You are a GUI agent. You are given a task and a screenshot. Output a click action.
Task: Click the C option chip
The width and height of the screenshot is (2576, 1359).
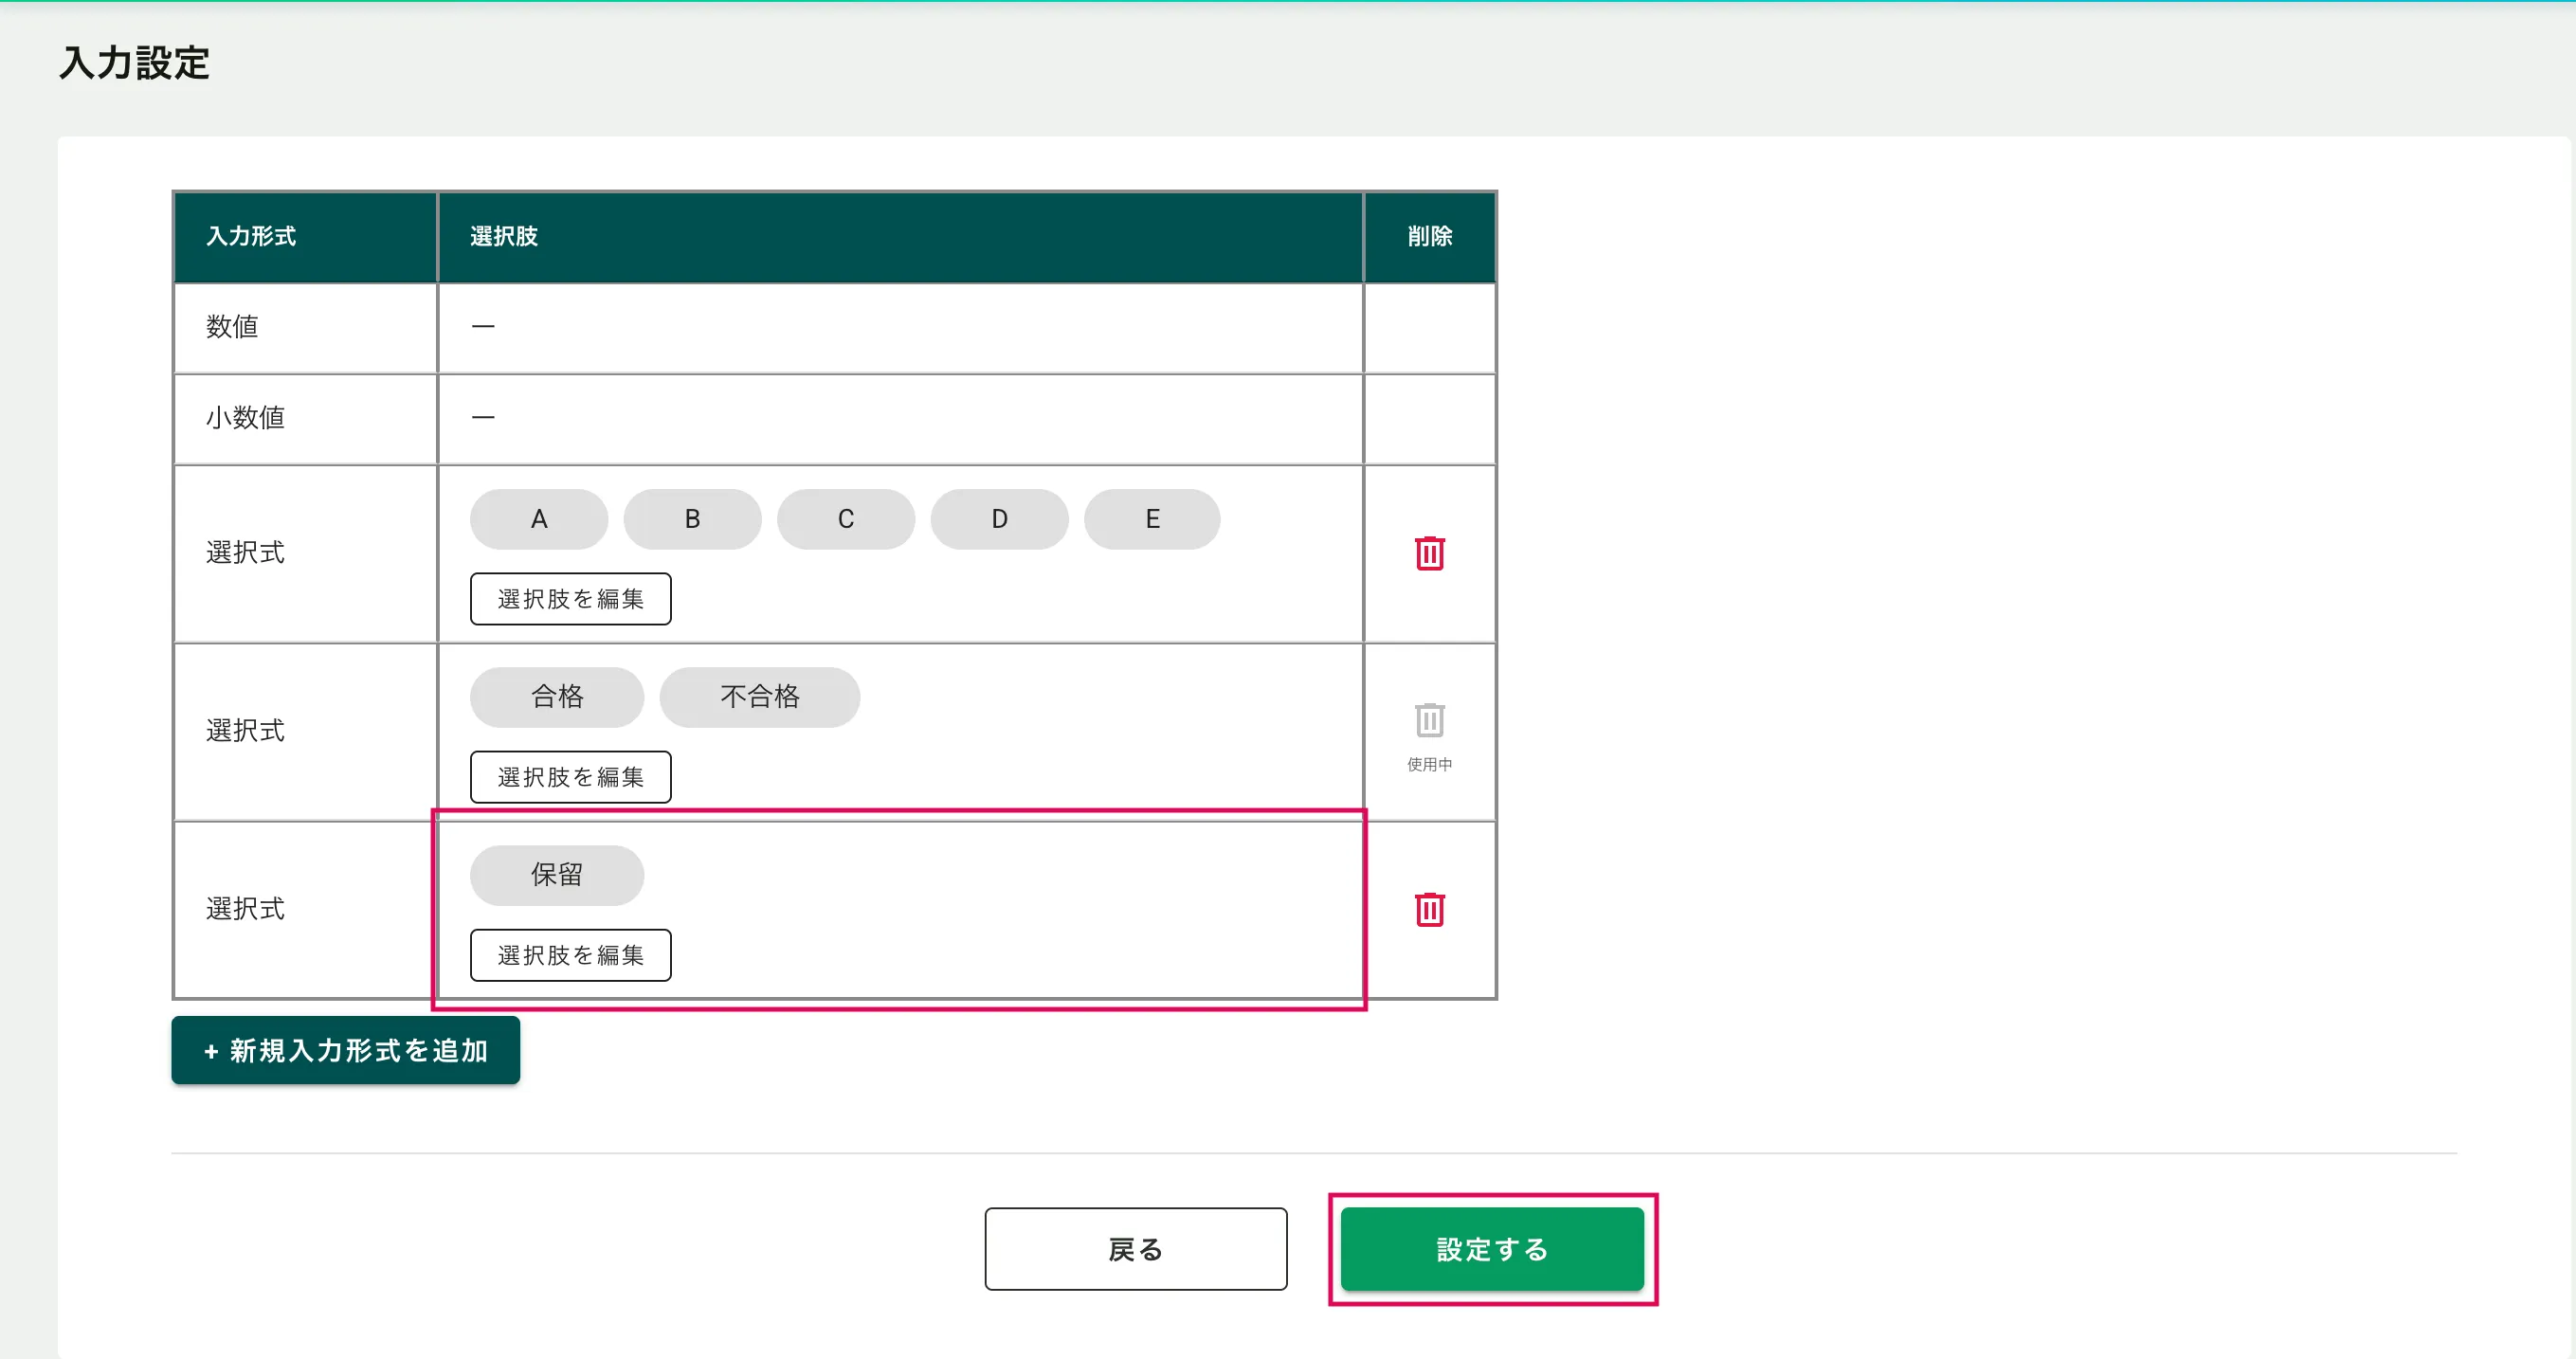tap(845, 519)
